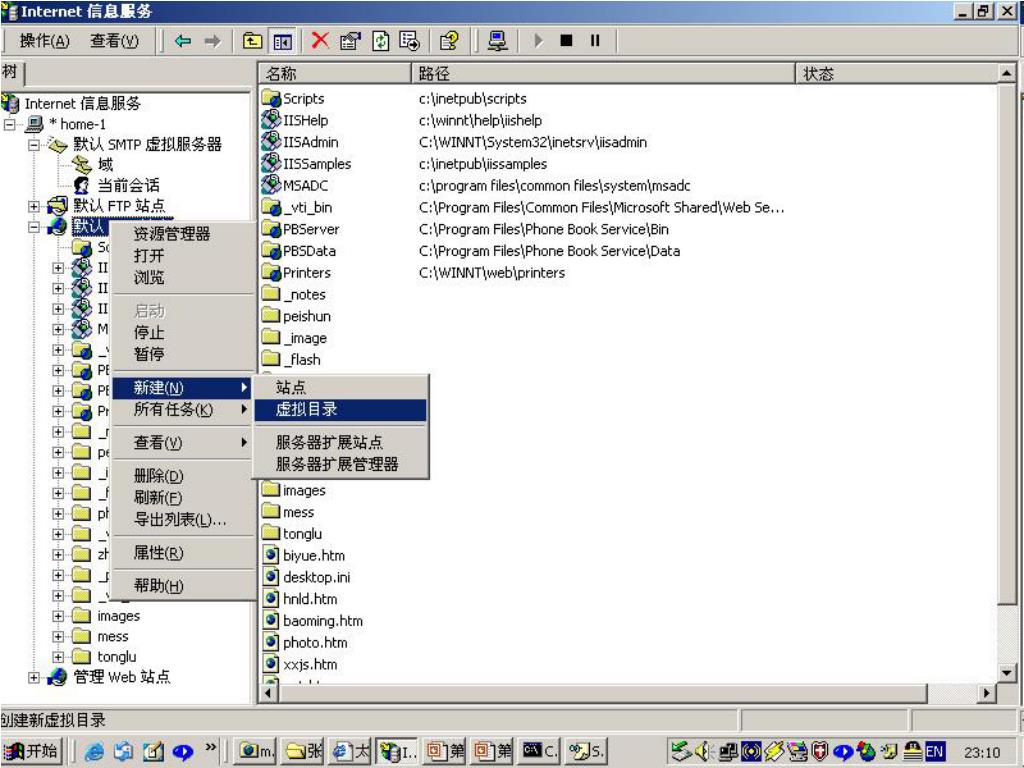Screen dimensions: 1024x768
Task: Collapse the home-1 computer node
Action: click(9, 124)
